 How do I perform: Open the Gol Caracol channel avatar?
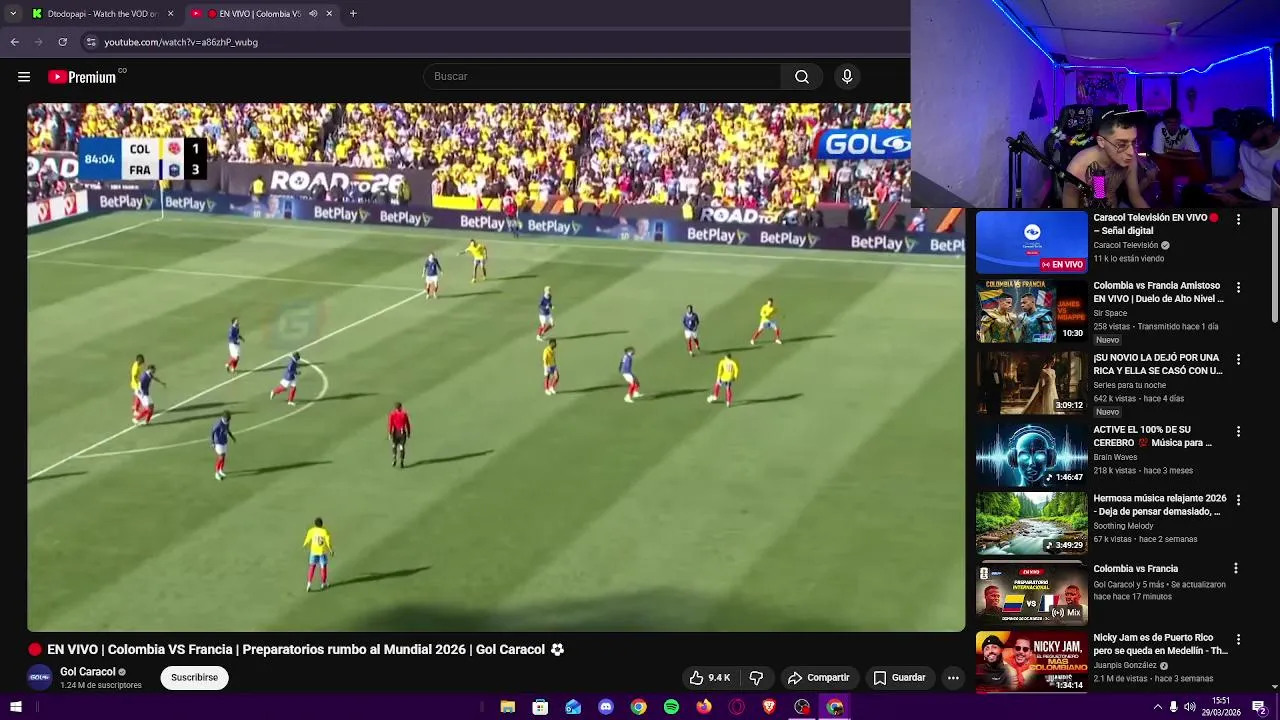click(x=39, y=677)
